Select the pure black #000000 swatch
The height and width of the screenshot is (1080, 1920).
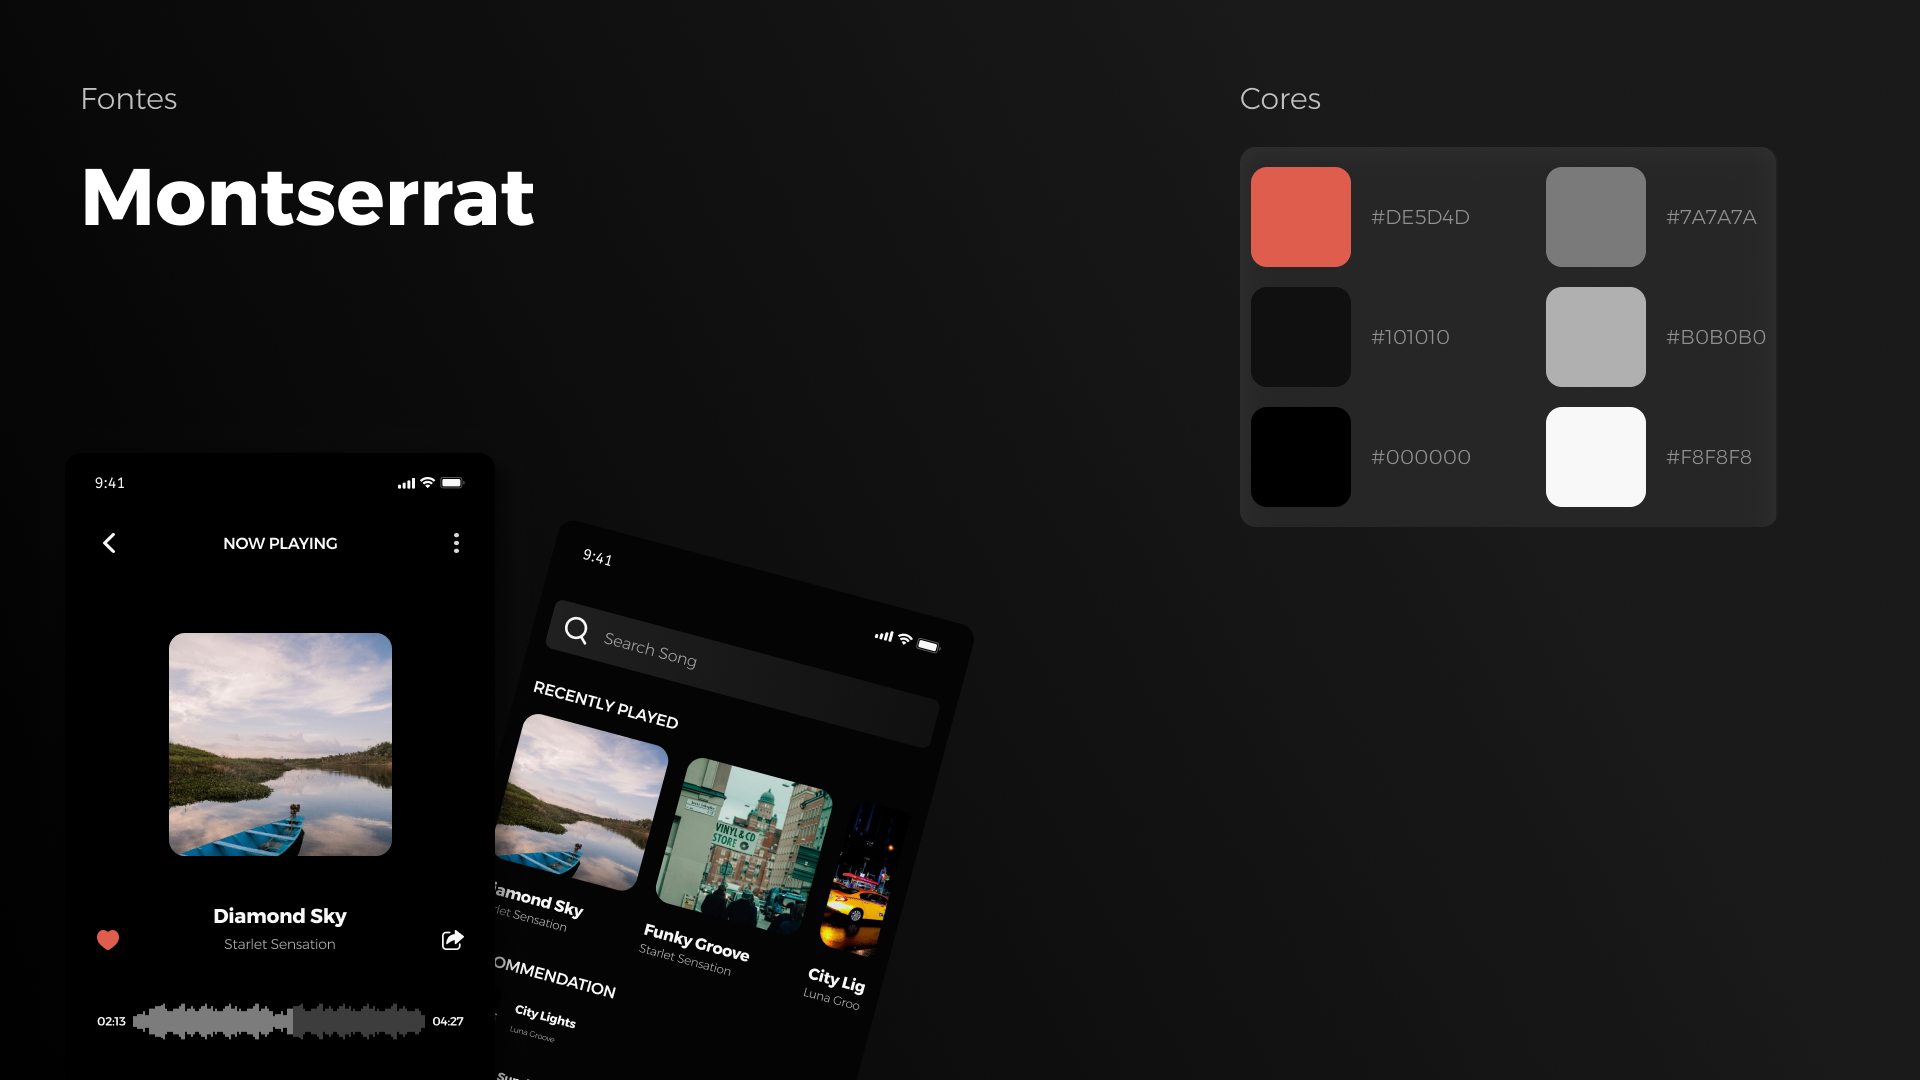click(1300, 457)
